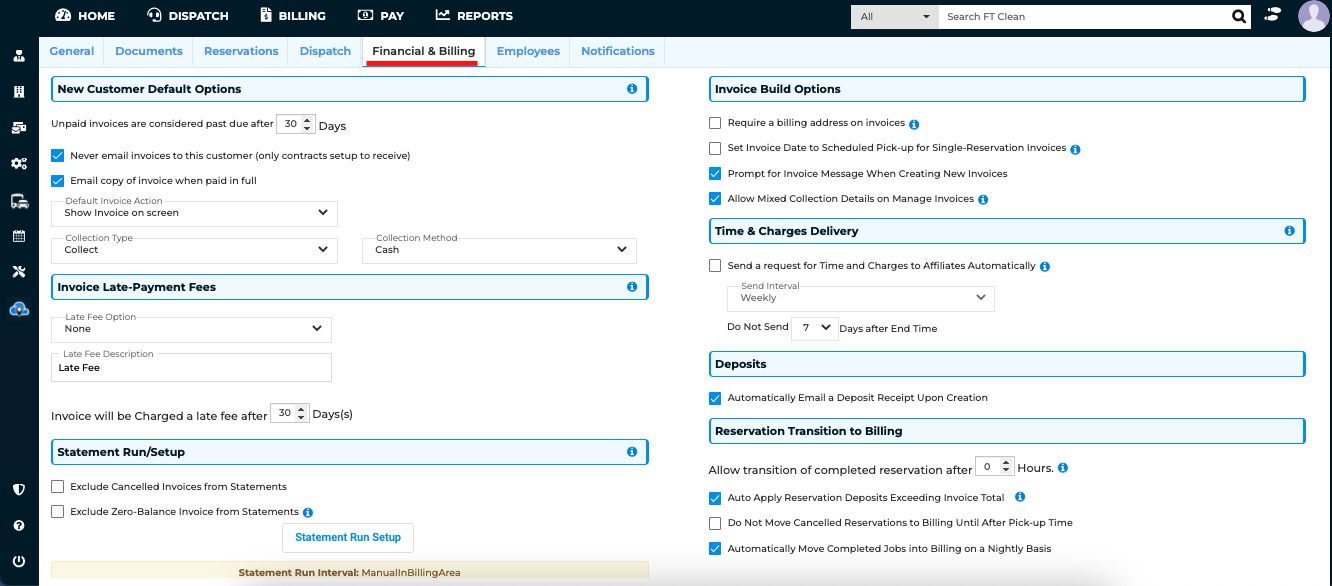
Task: Open the settings gears sidebar icon
Action: tap(19, 163)
